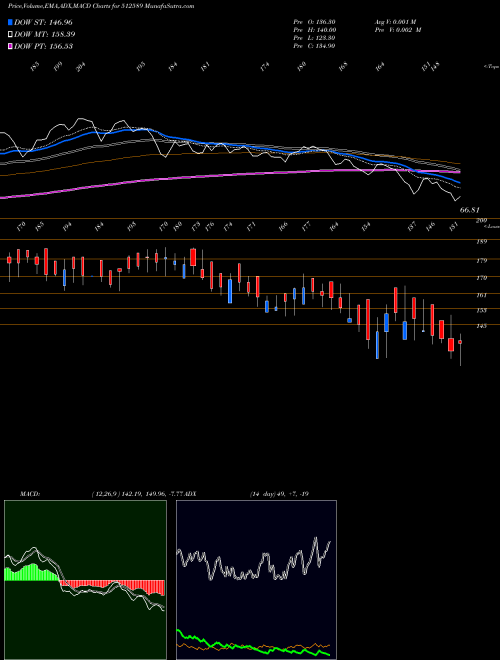
Task: Click the '194' lows label
Action: coord(66,226)
